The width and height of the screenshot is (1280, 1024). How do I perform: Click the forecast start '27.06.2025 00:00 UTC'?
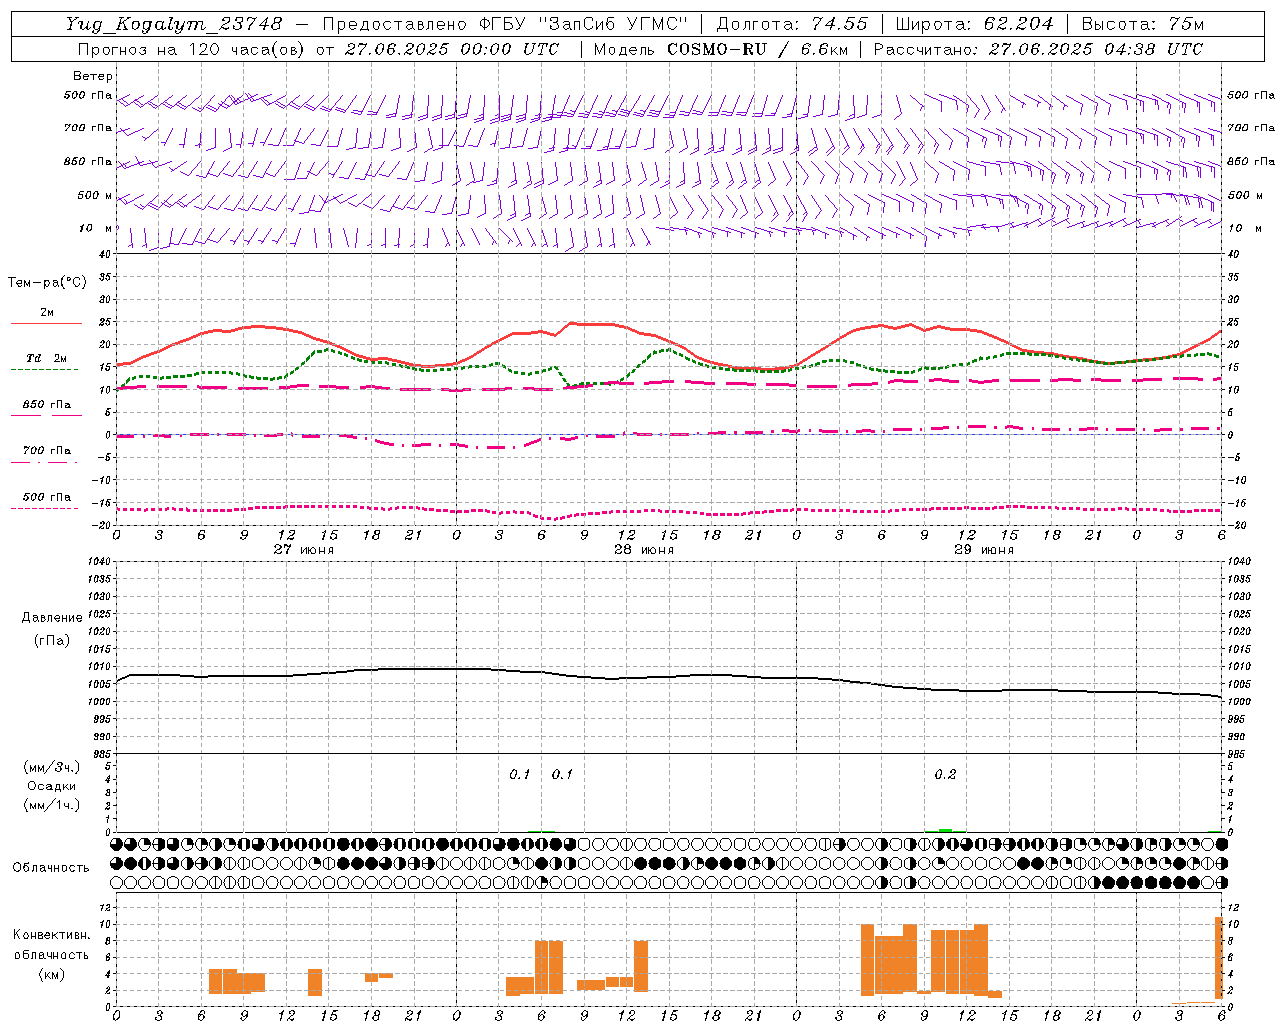point(452,49)
